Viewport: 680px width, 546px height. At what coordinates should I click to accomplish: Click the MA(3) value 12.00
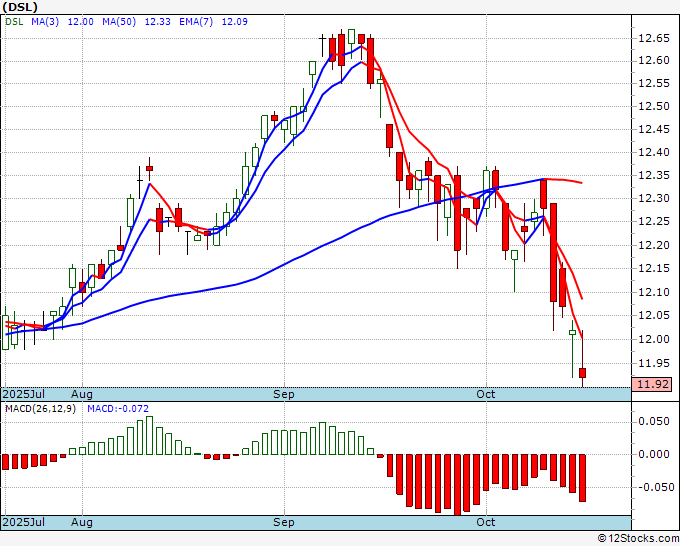point(80,22)
